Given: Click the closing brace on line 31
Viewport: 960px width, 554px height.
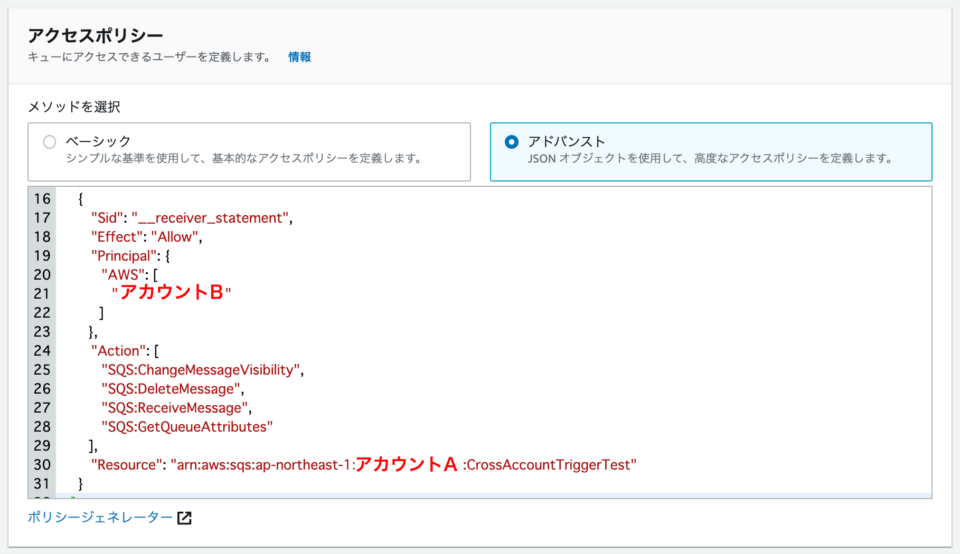Looking at the screenshot, I should (x=80, y=484).
